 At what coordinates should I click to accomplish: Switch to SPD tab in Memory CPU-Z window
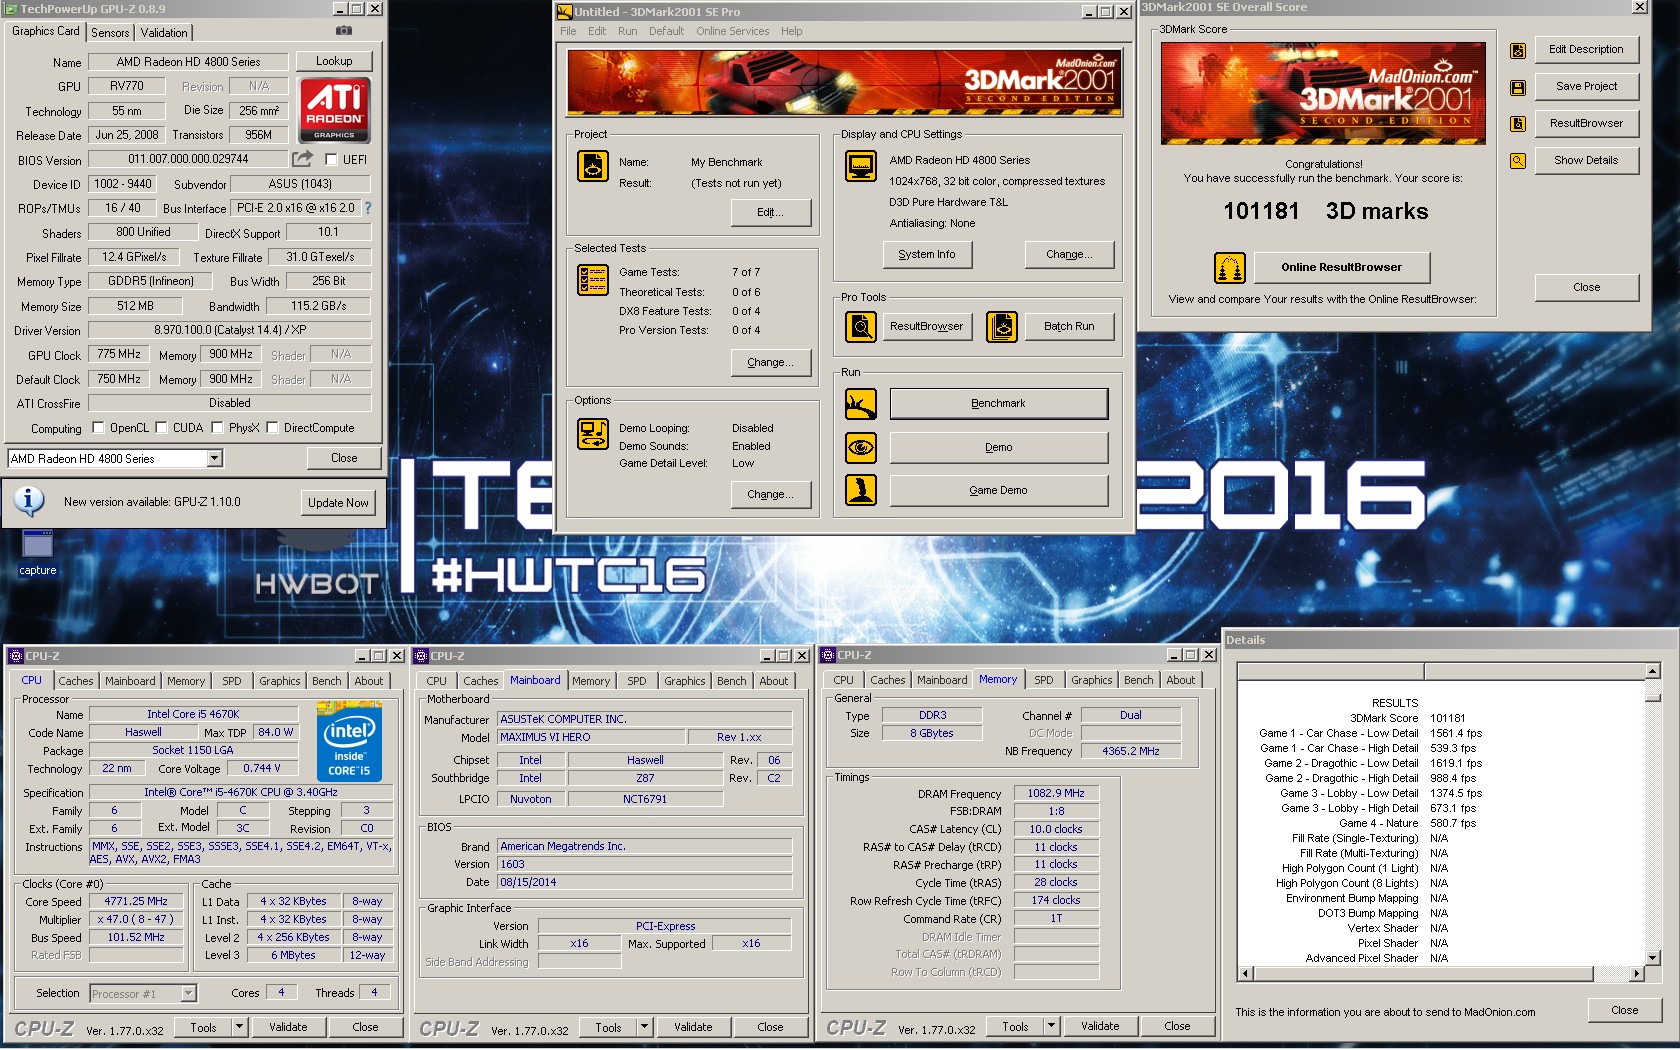coord(1044,680)
